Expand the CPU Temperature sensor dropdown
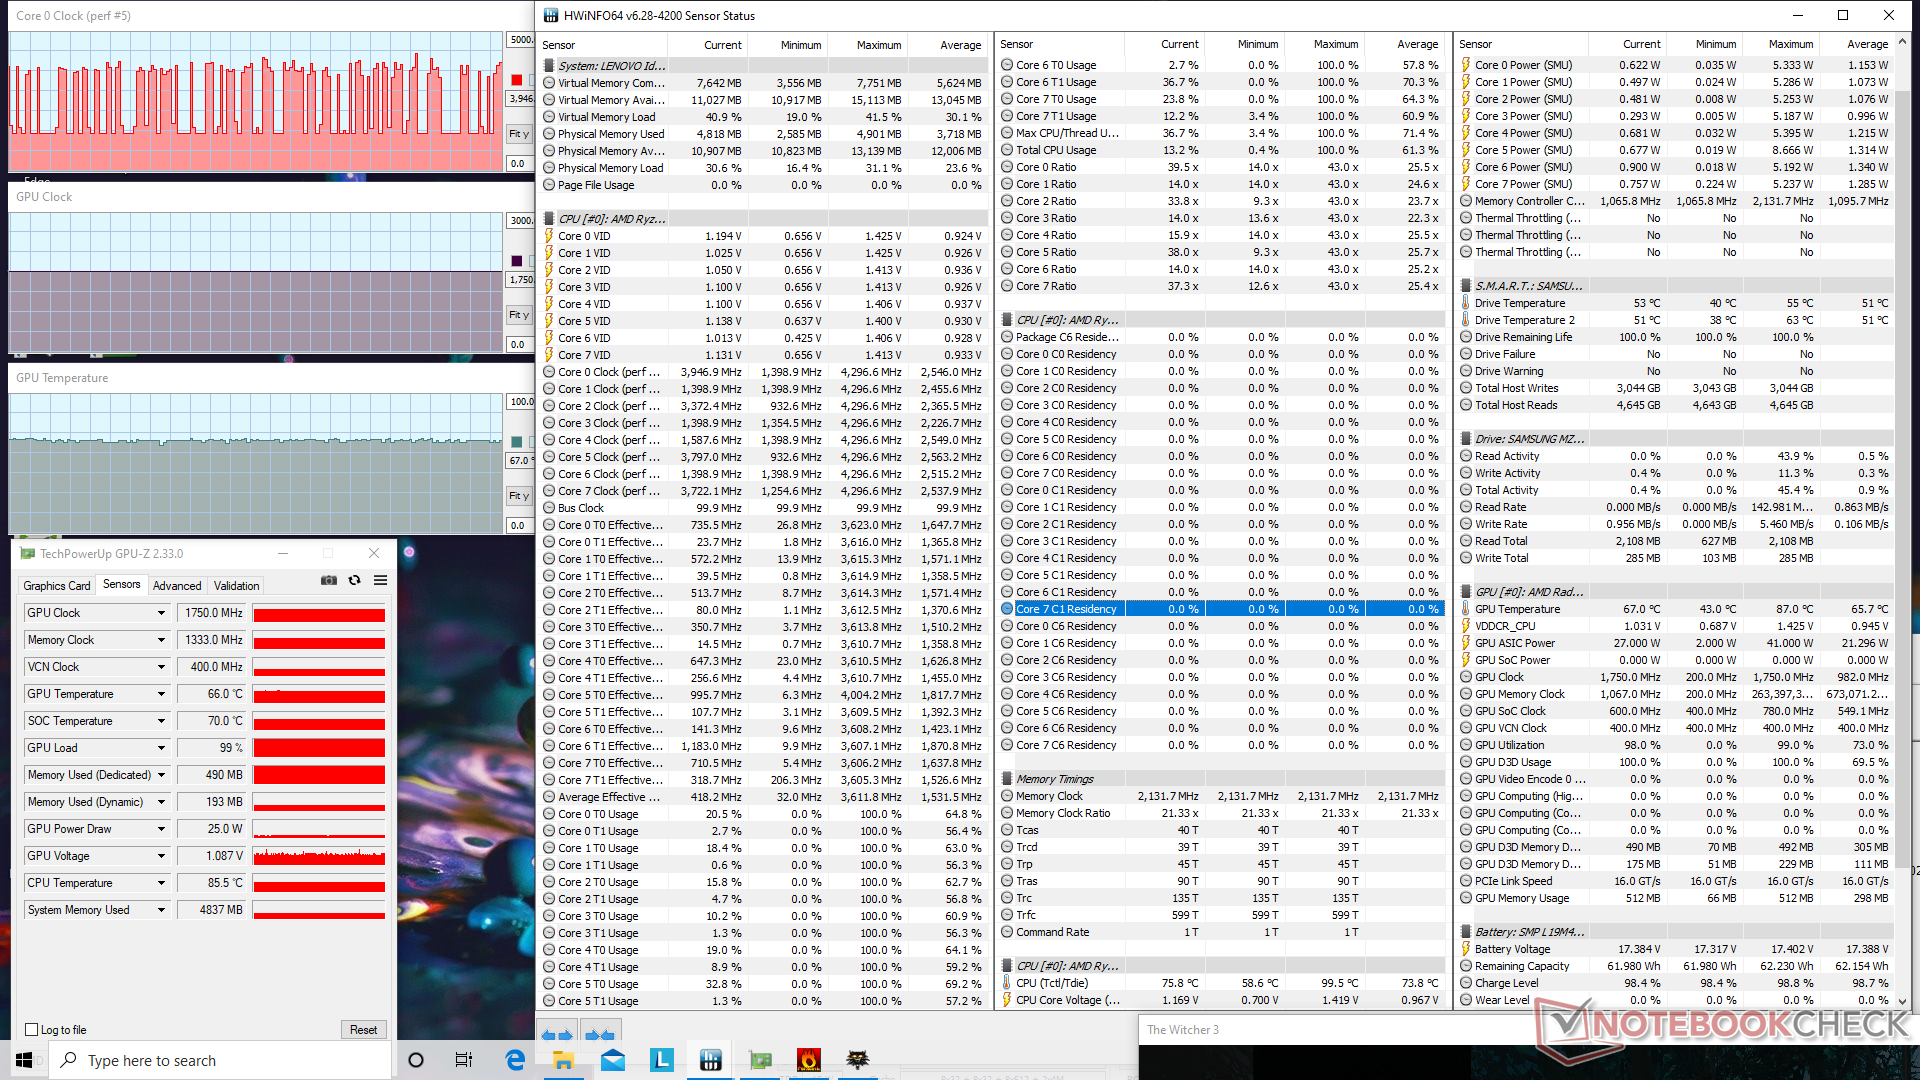 161,883
